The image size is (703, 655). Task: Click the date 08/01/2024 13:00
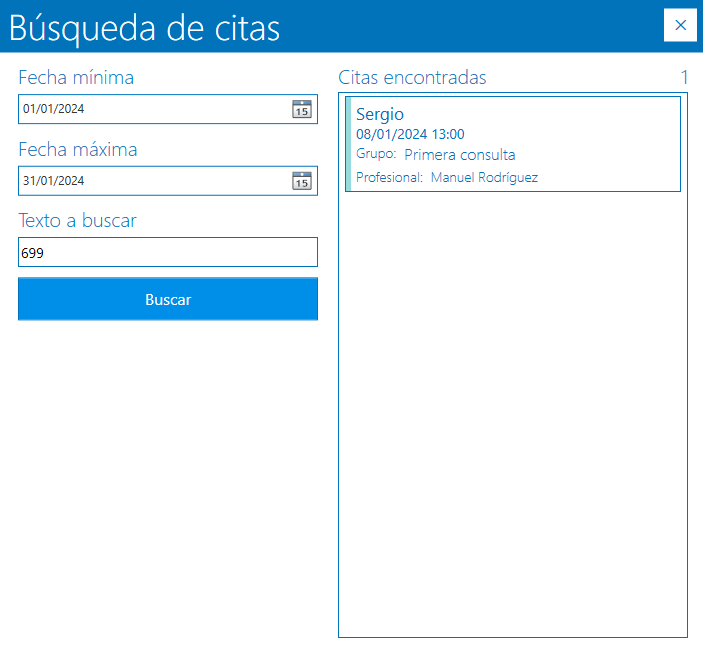(x=410, y=134)
